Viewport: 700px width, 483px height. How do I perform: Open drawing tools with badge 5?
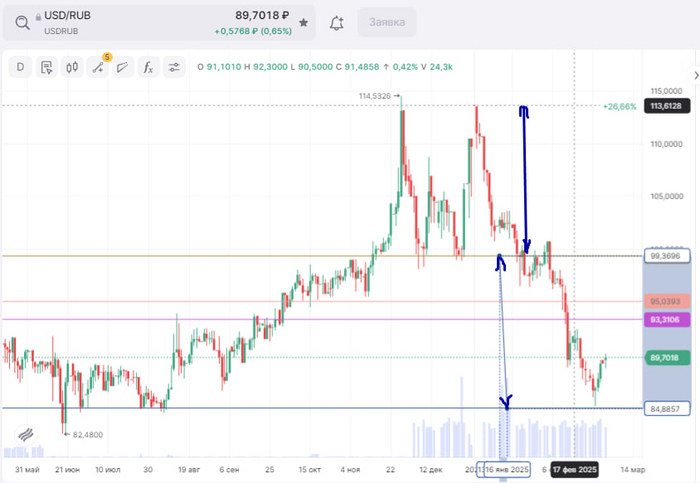(x=98, y=67)
